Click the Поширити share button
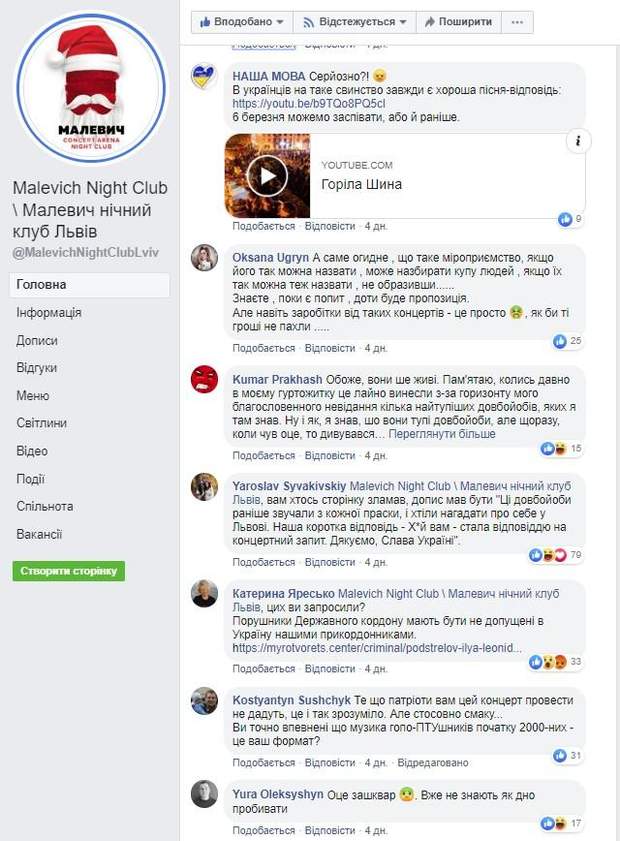 (459, 23)
